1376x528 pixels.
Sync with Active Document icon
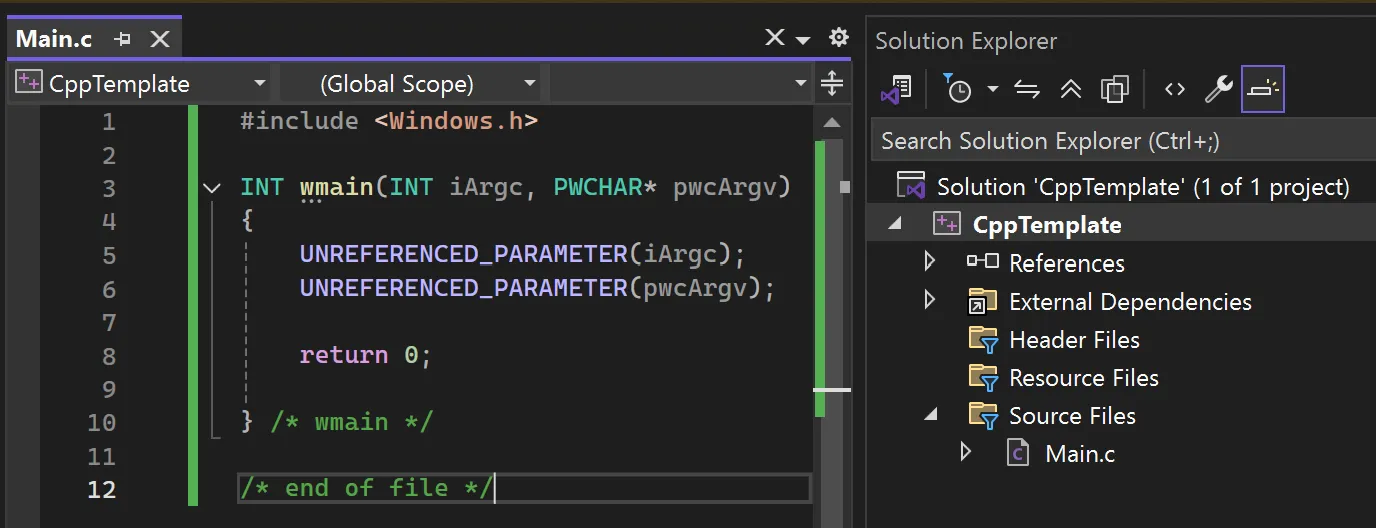click(1027, 89)
